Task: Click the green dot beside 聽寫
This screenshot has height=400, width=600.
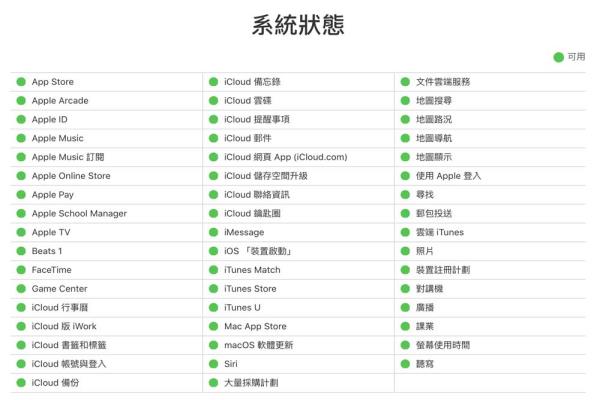Action: point(405,364)
